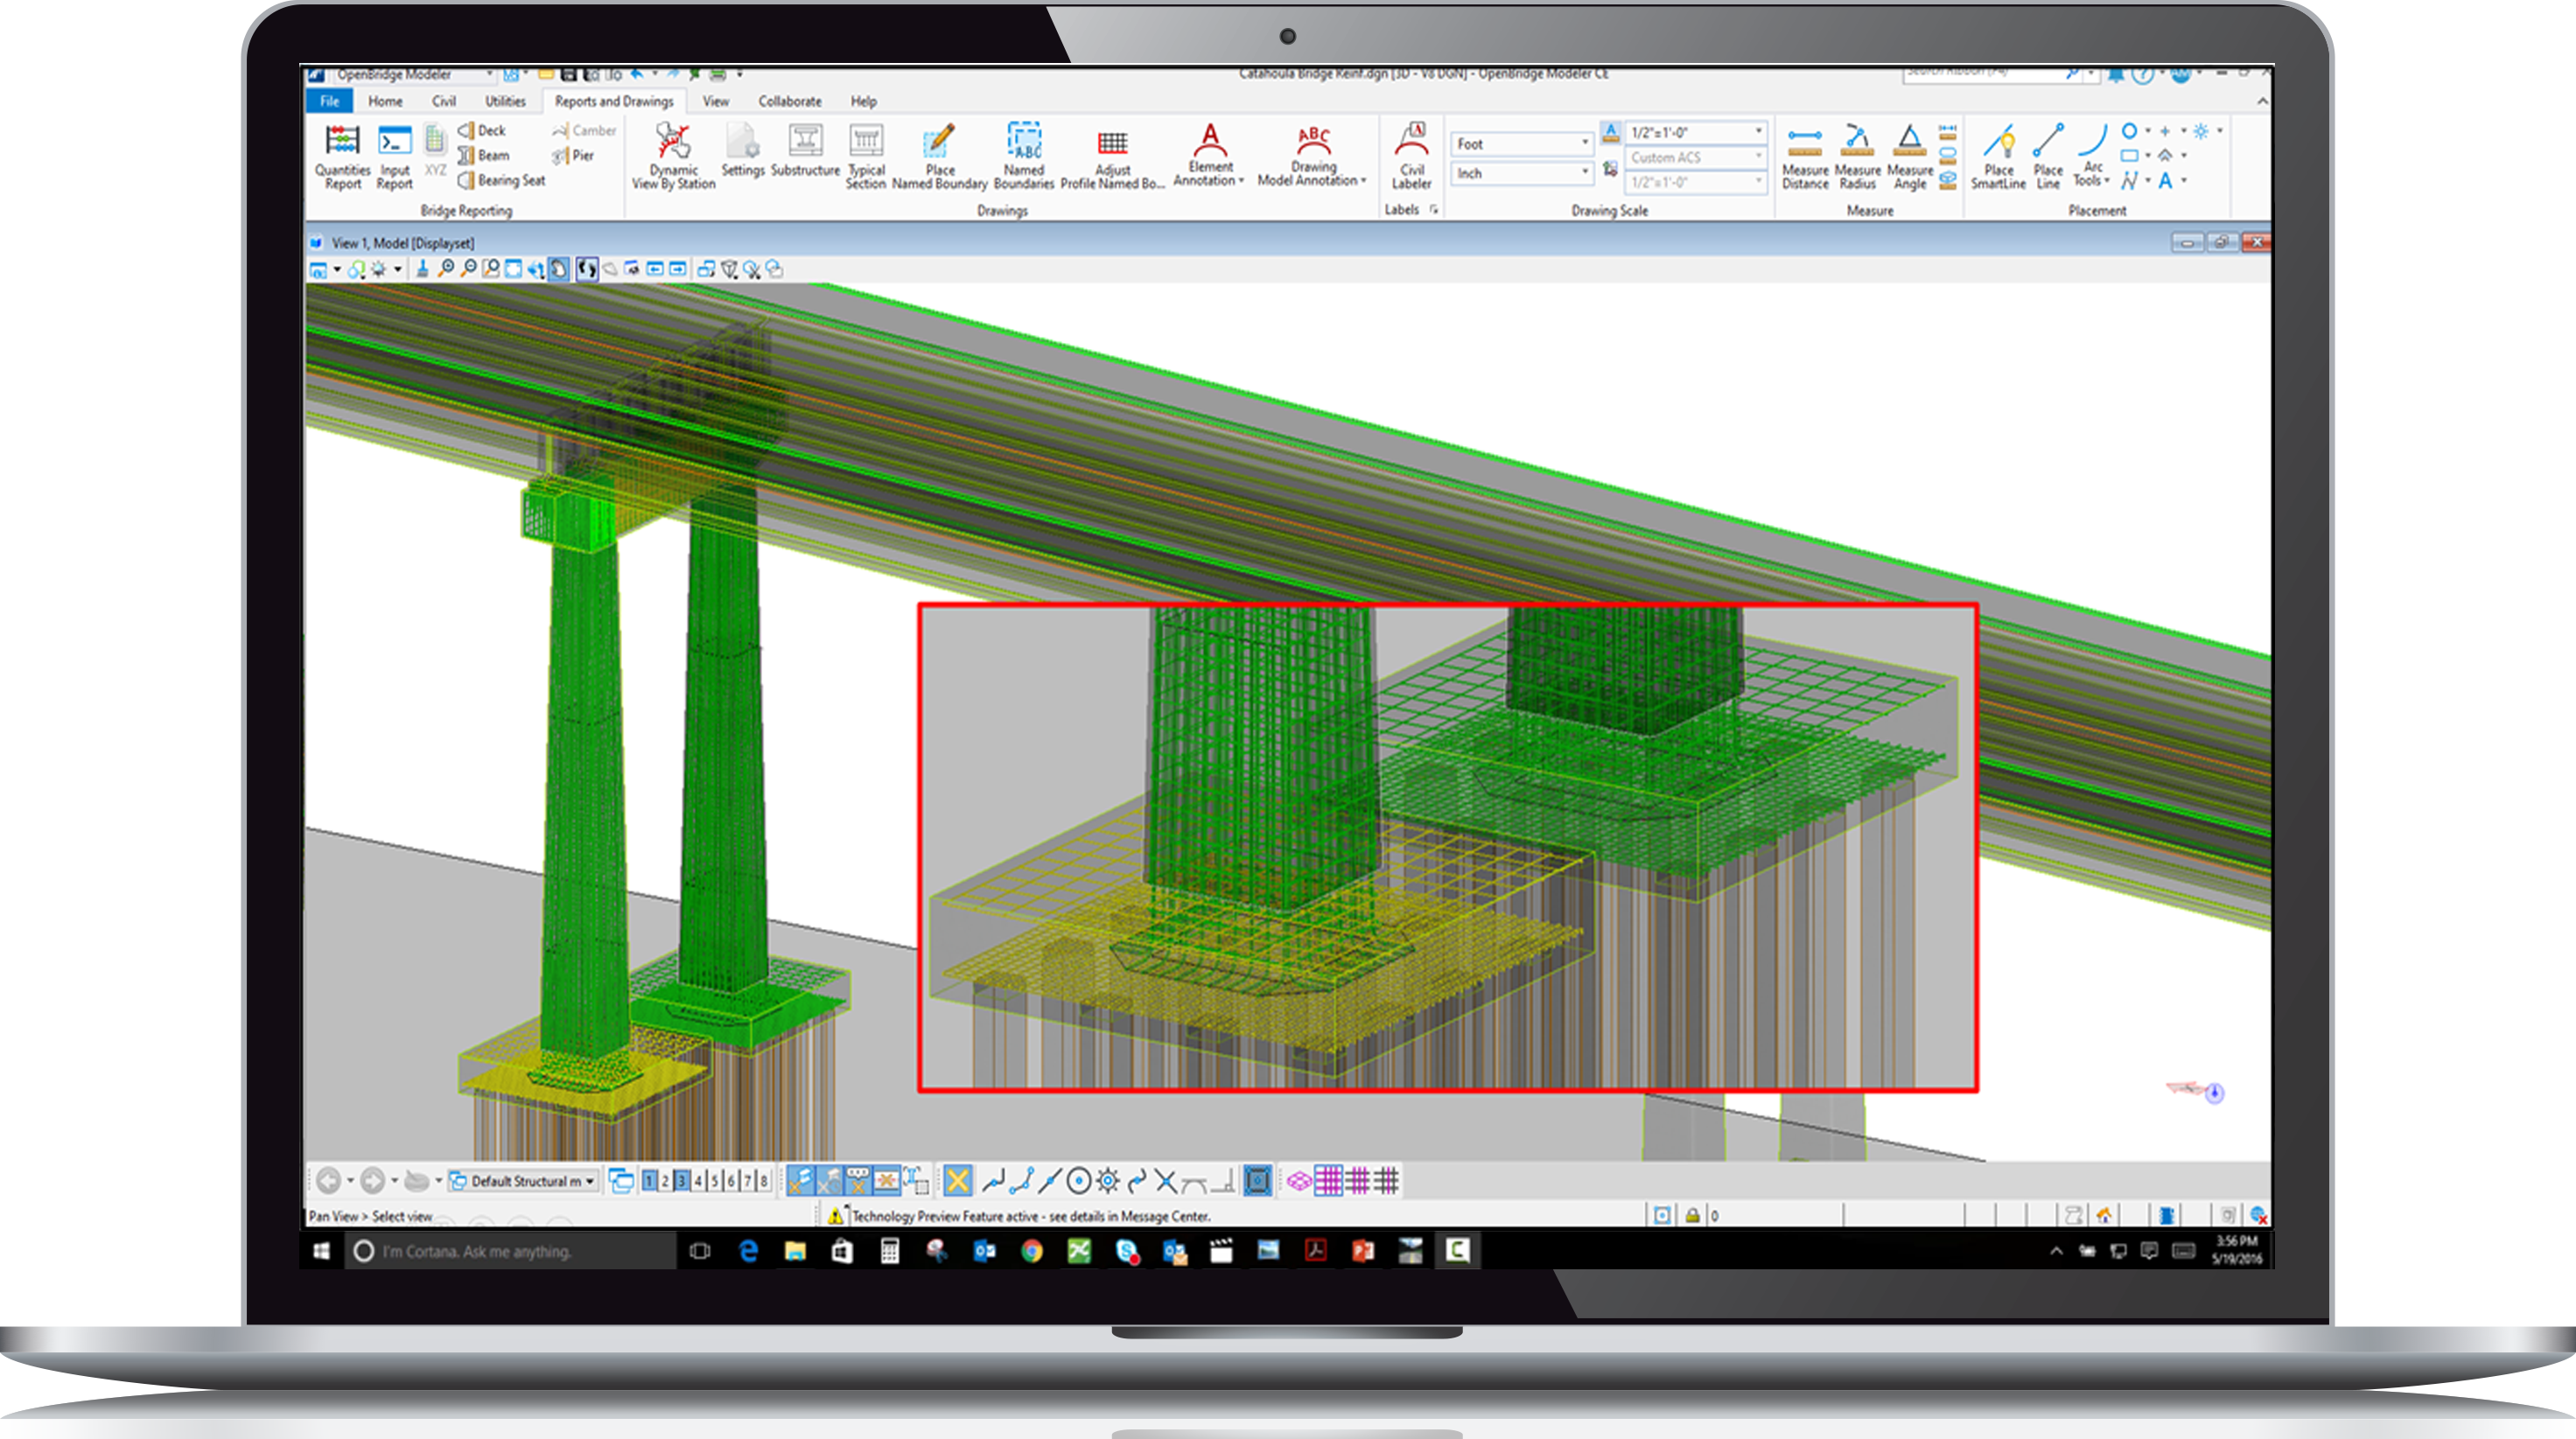The width and height of the screenshot is (2576, 1439).
Task: Launch the Place Named Boundary tool
Action: coord(938,155)
